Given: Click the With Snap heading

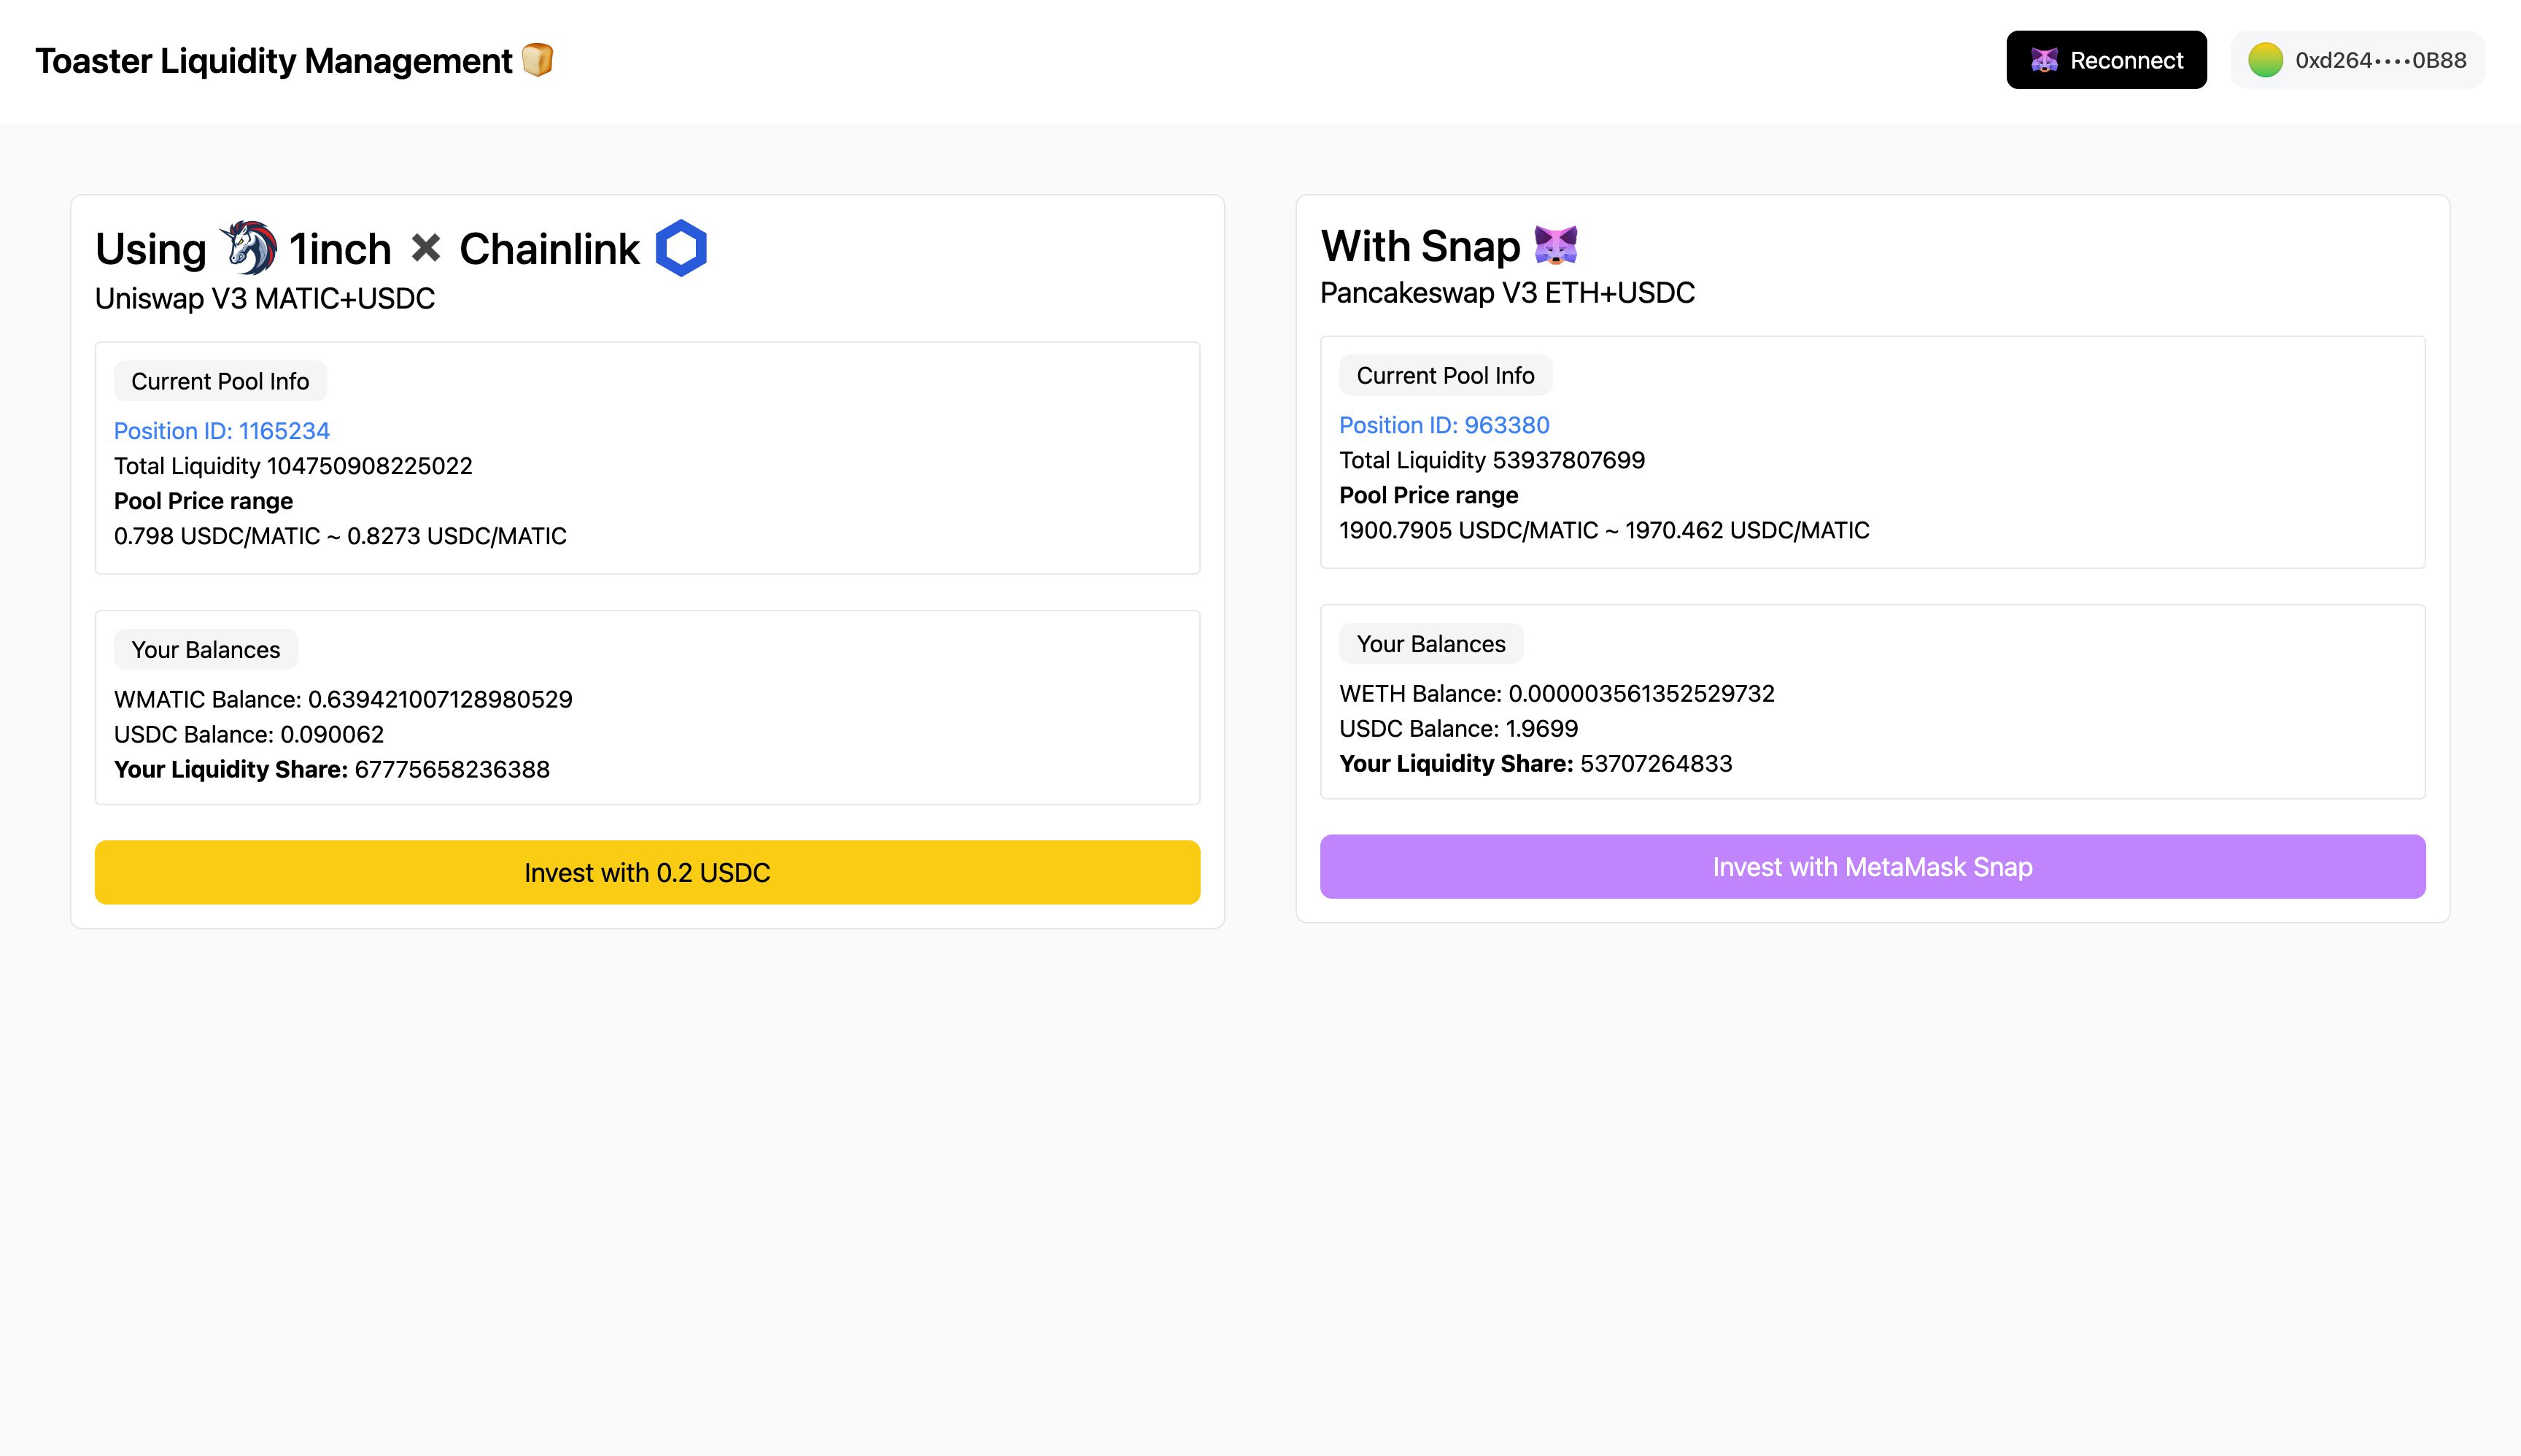Looking at the screenshot, I should tap(1420, 246).
